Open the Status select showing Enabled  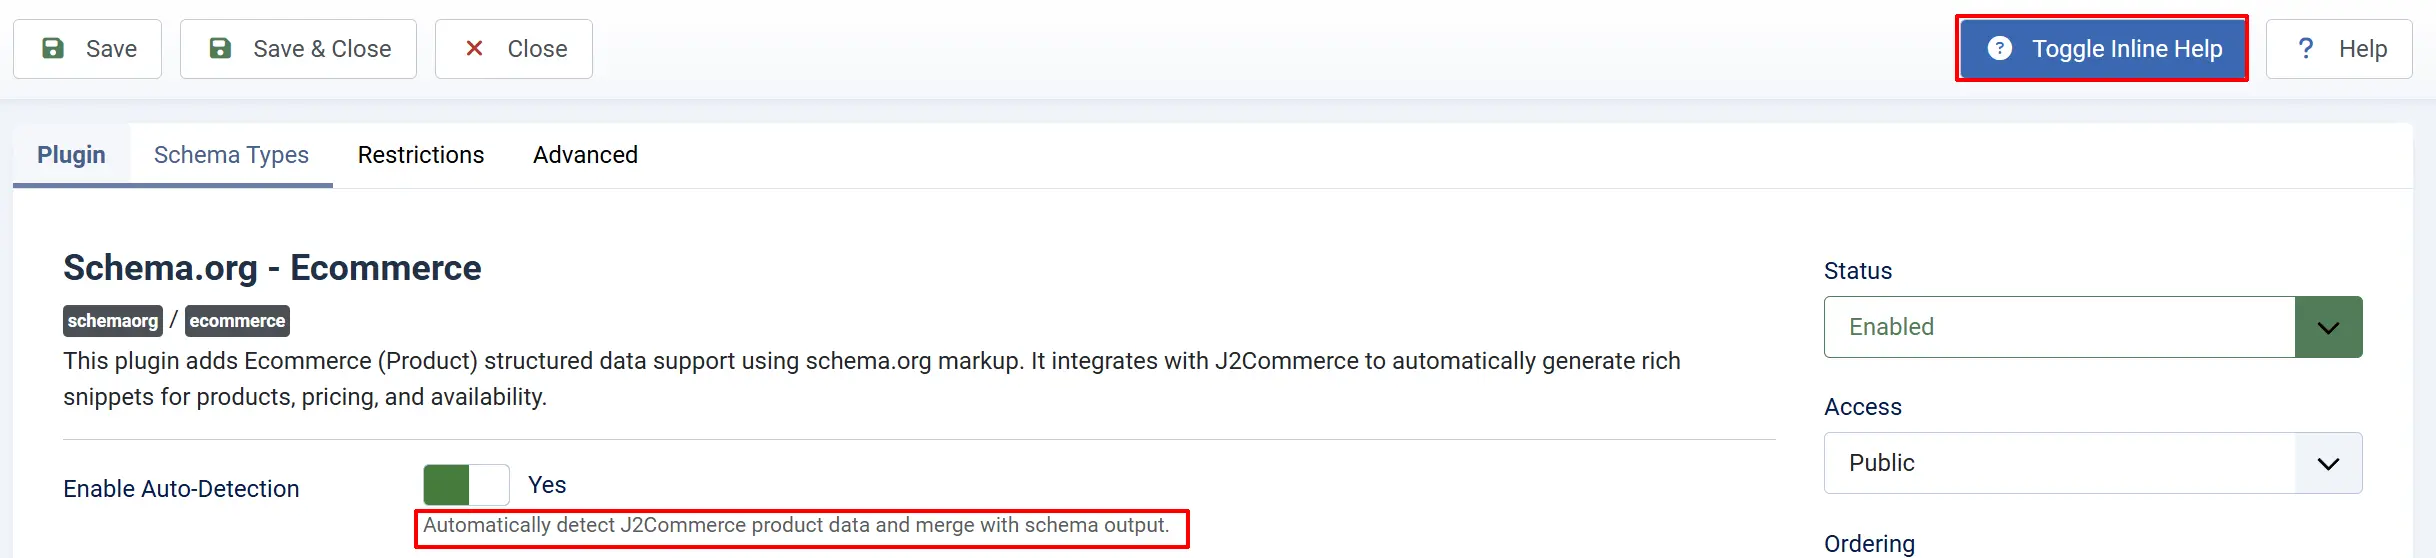point(2093,327)
